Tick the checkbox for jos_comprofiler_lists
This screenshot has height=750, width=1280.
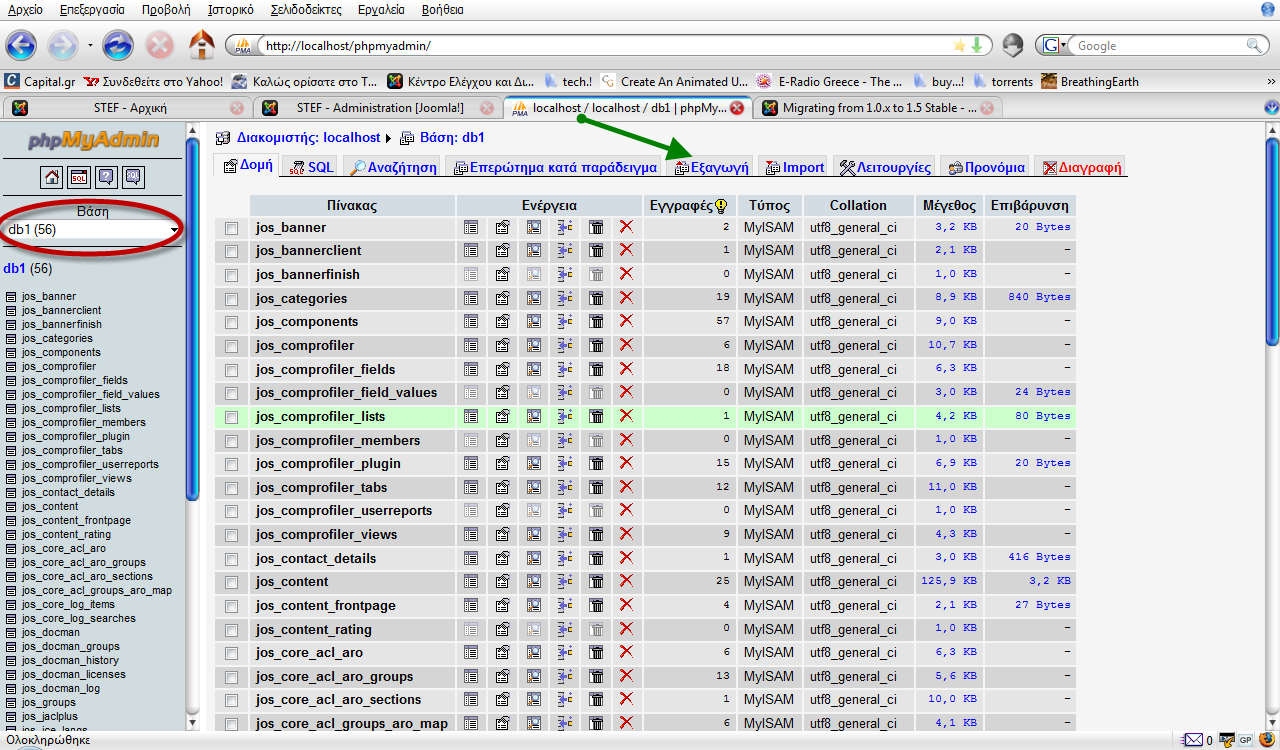(232, 417)
